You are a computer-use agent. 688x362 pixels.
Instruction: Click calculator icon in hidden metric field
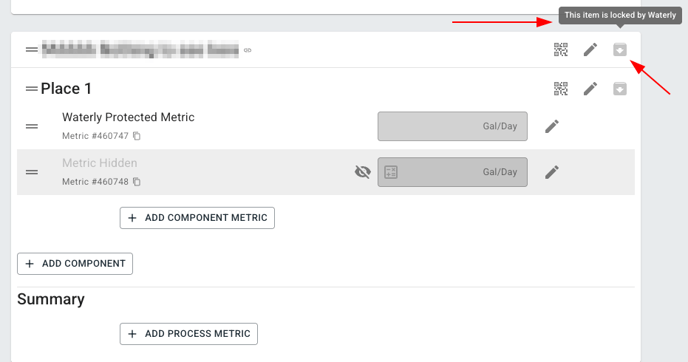[x=391, y=172]
